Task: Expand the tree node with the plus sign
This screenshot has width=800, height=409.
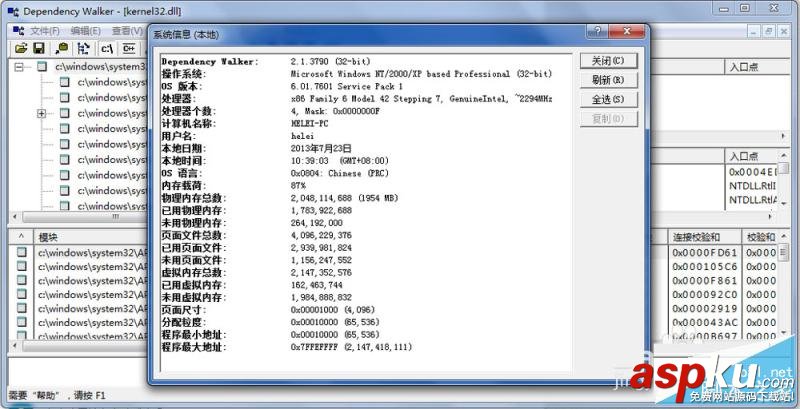Action: [42, 113]
